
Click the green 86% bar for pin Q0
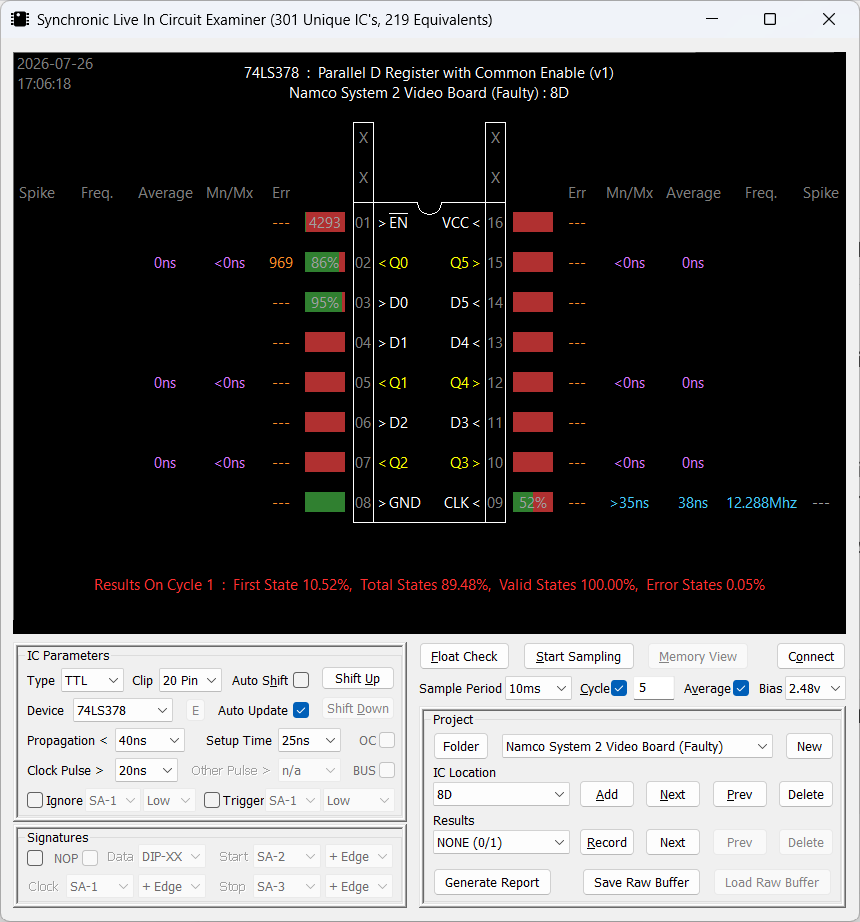pos(324,263)
